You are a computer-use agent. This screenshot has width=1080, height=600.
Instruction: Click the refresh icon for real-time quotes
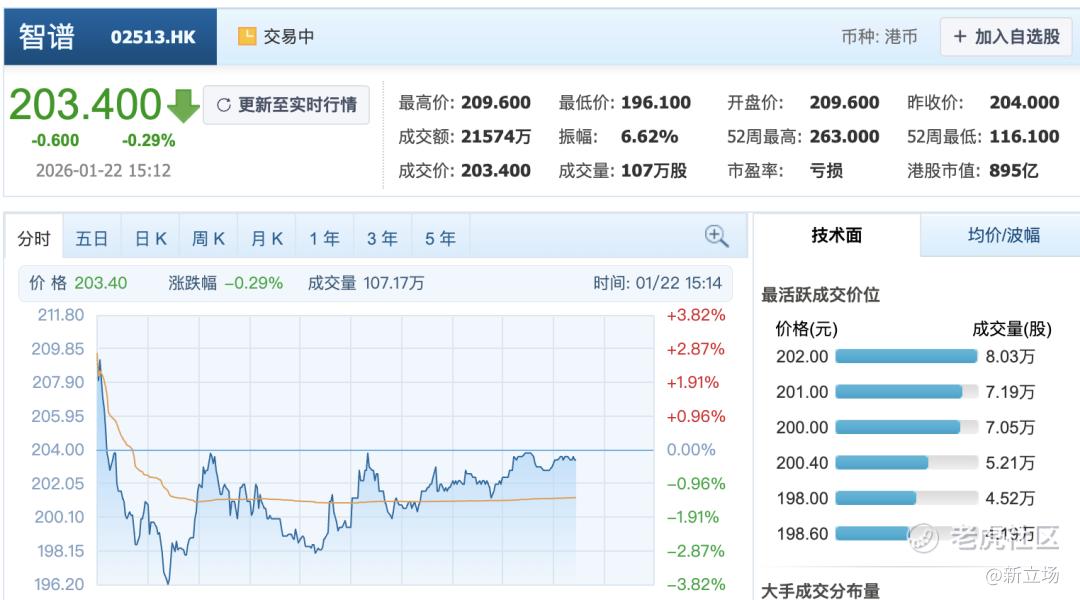[x=223, y=105]
